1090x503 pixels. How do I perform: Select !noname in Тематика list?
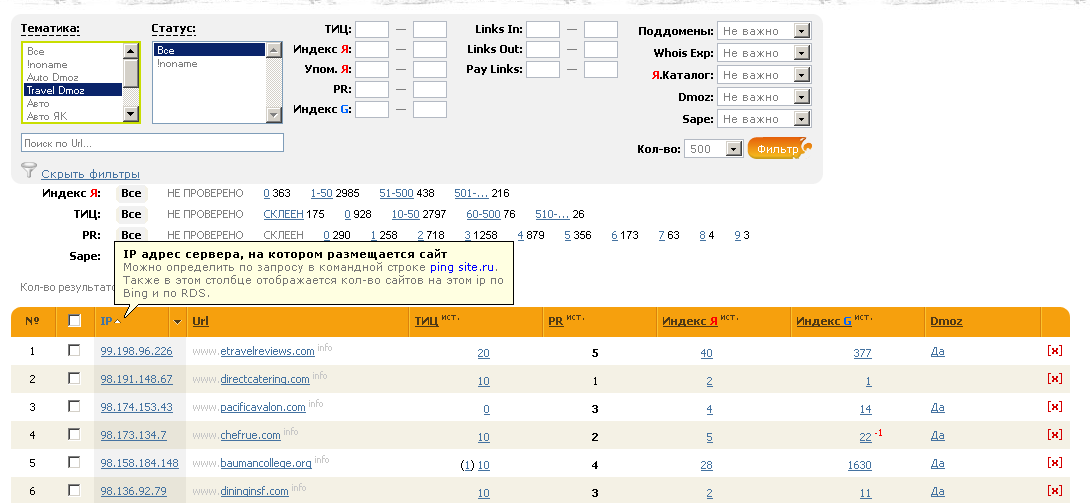pos(73,64)
